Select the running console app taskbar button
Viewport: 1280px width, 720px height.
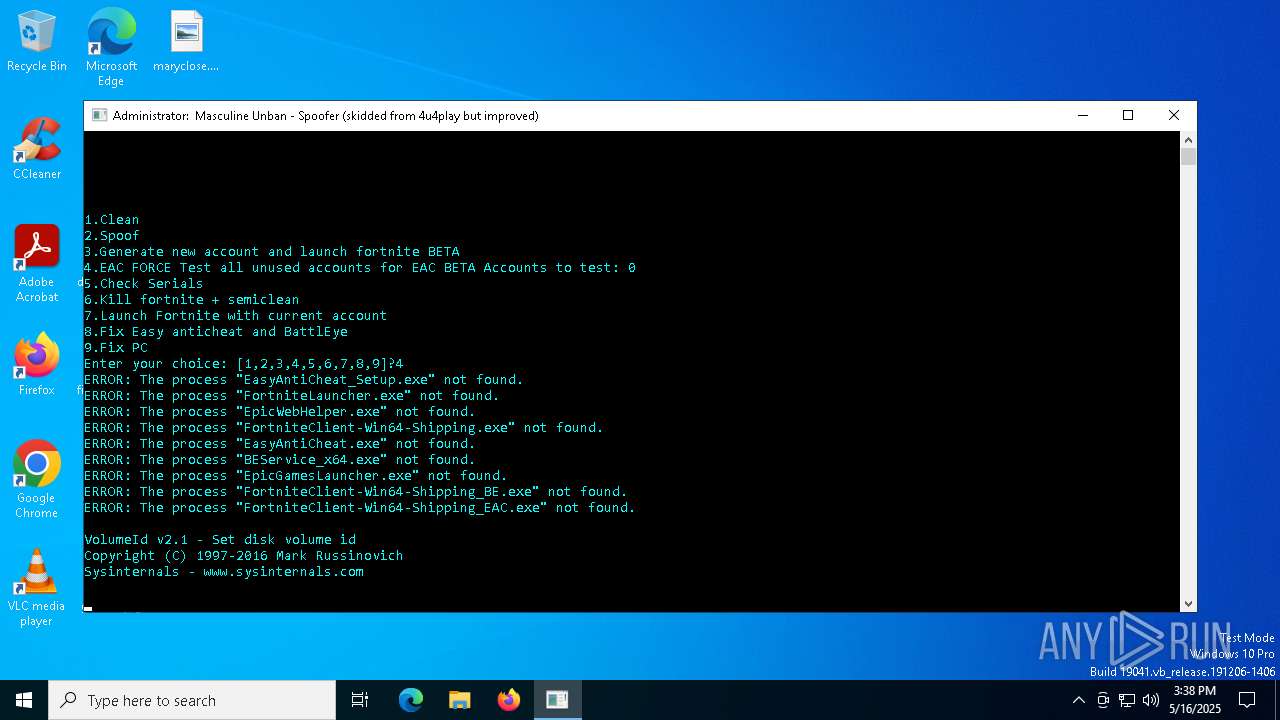(x=557, y=700)
